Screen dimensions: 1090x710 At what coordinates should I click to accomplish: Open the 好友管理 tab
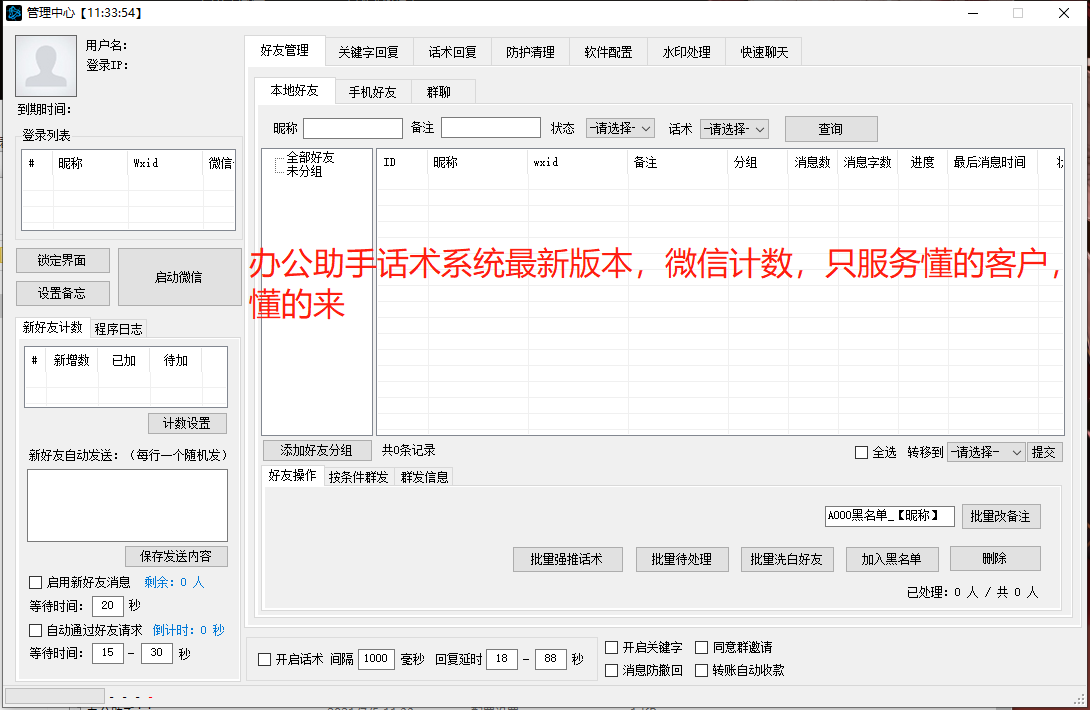click(x=285, y=51)
